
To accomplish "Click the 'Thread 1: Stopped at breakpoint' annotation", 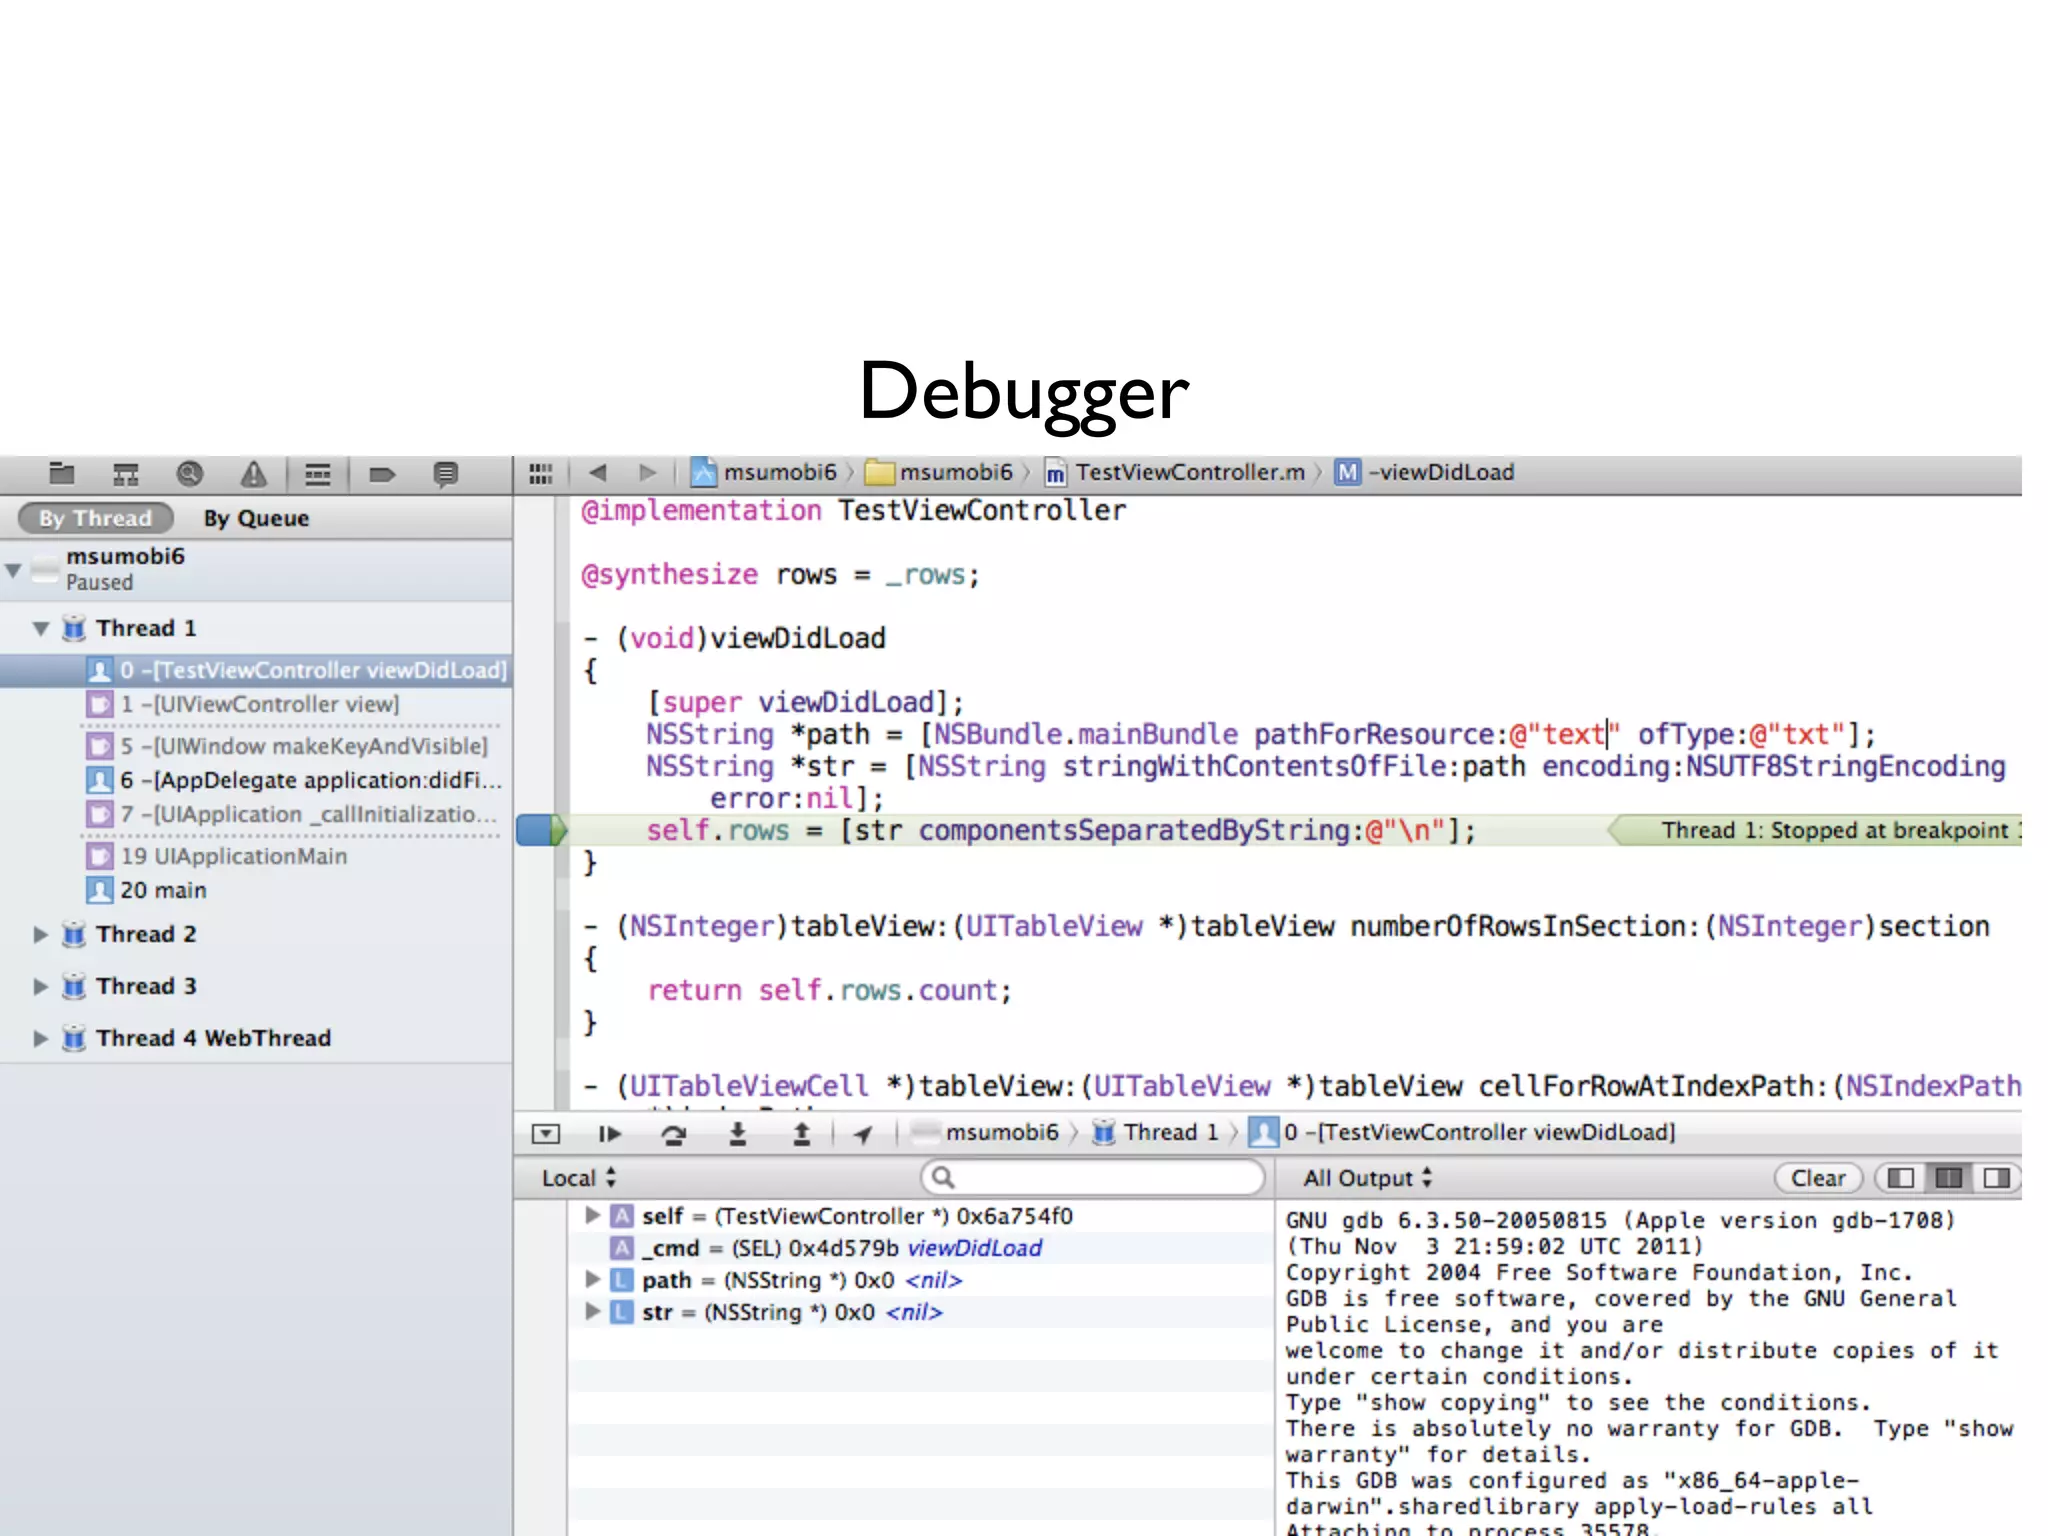I will click(1816, 830).
